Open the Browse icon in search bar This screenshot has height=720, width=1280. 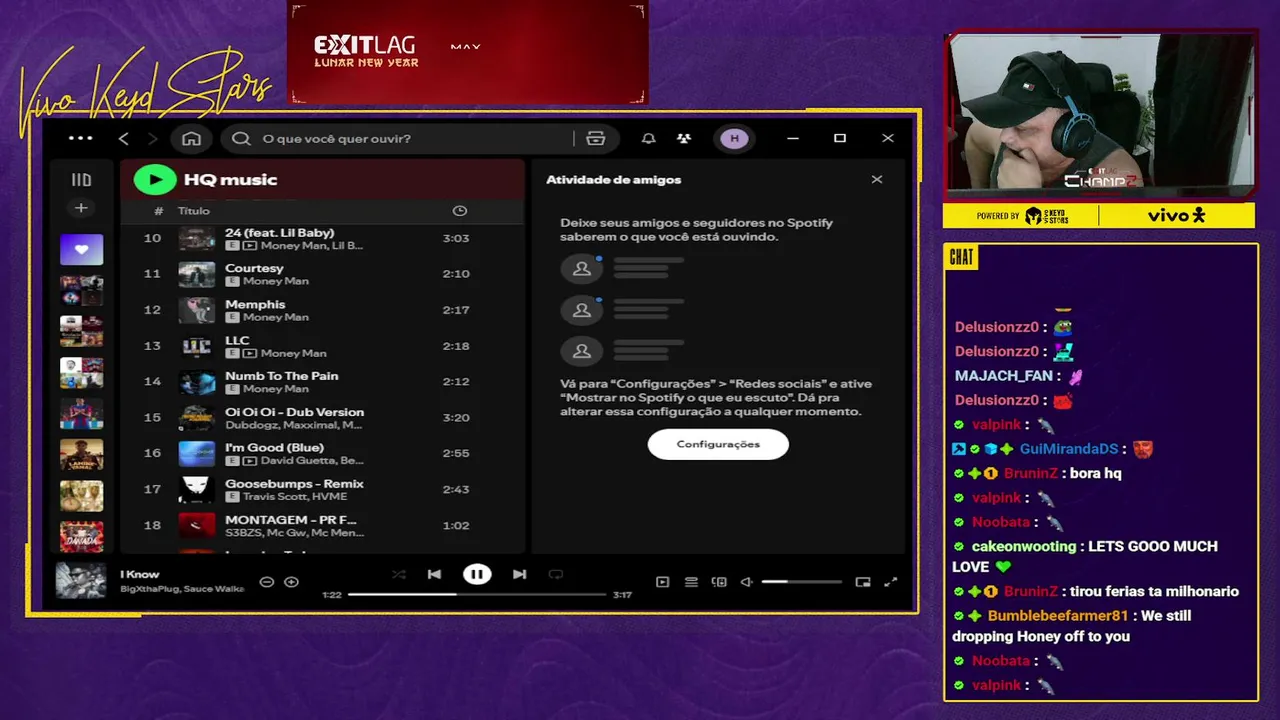(x=596, y=138)
